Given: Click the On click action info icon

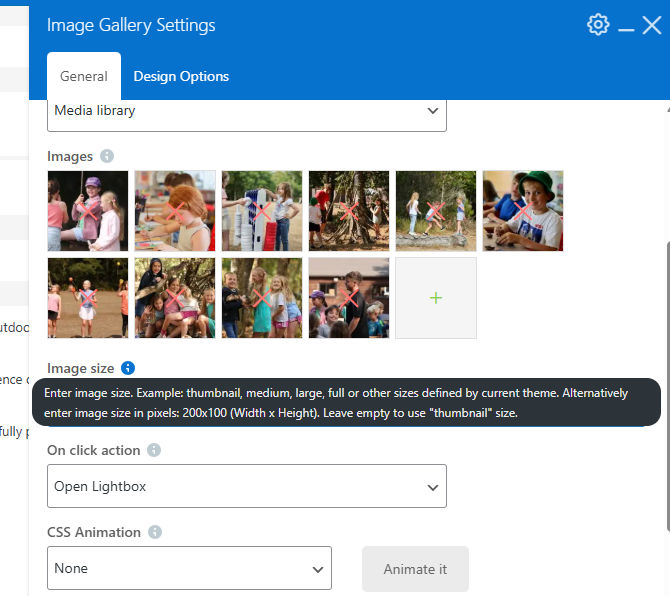Looking at the screenshot, I should tap(154, 450).
